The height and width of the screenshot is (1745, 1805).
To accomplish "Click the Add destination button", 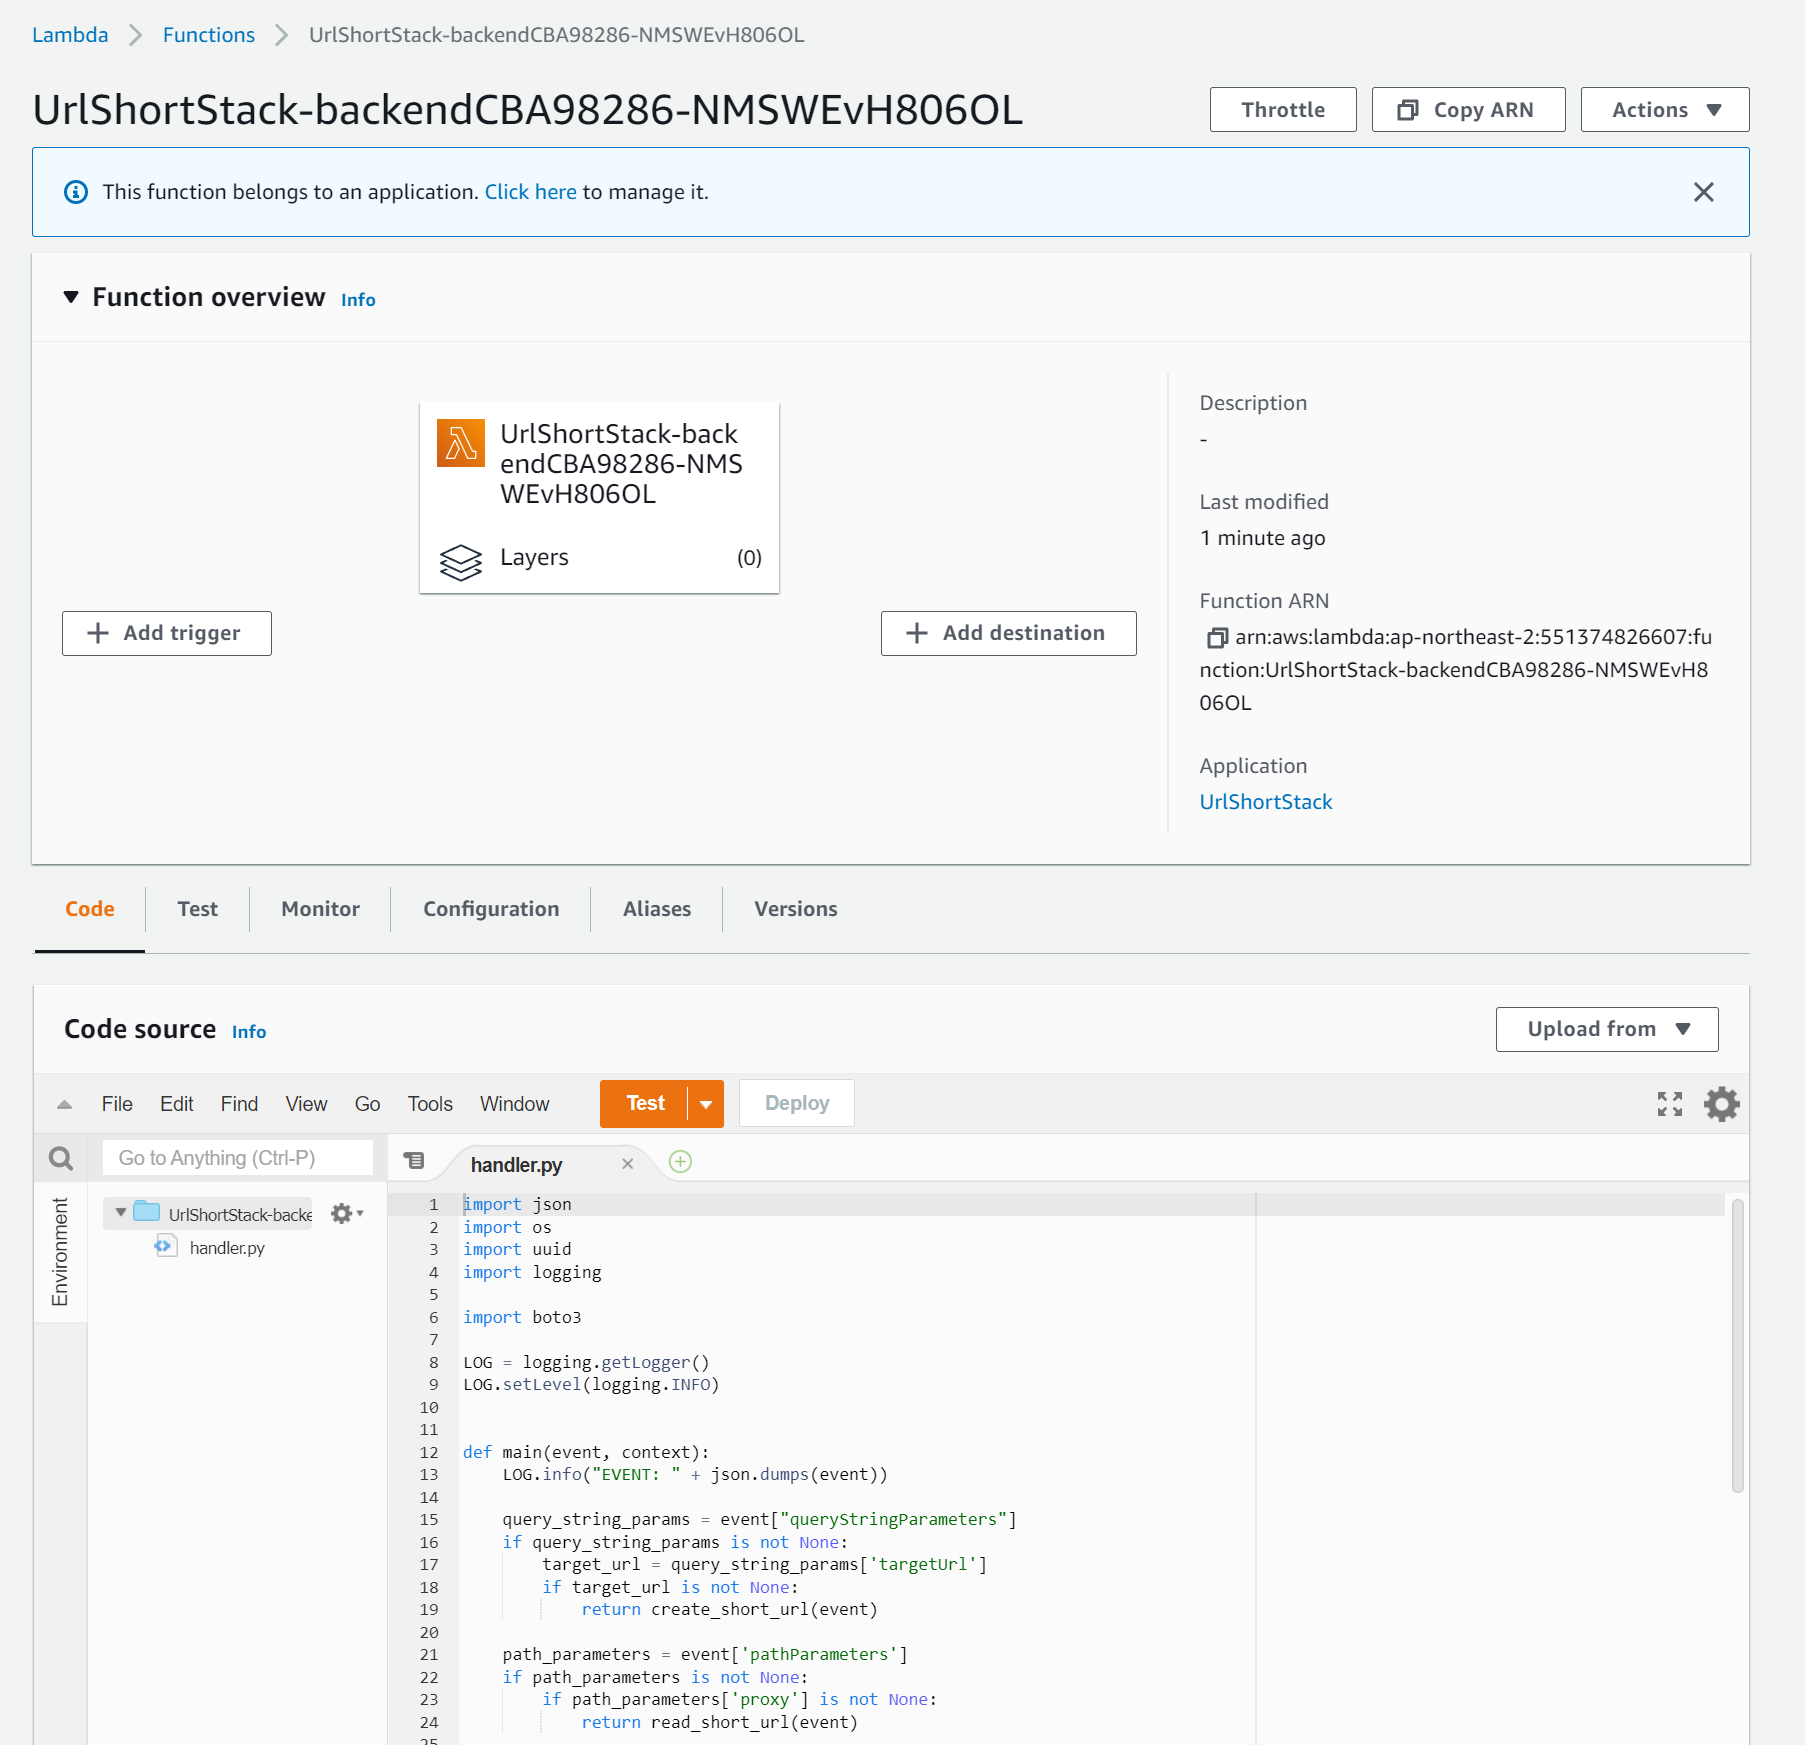I will click(x=1008, y=634).
